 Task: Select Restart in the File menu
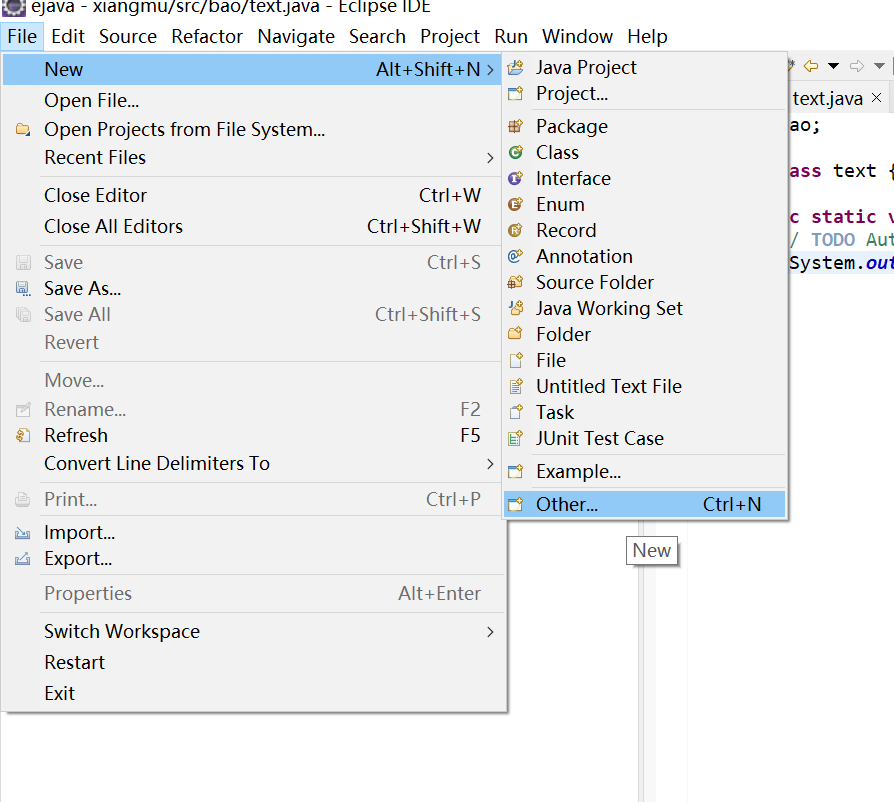click(x=252, y=662)
